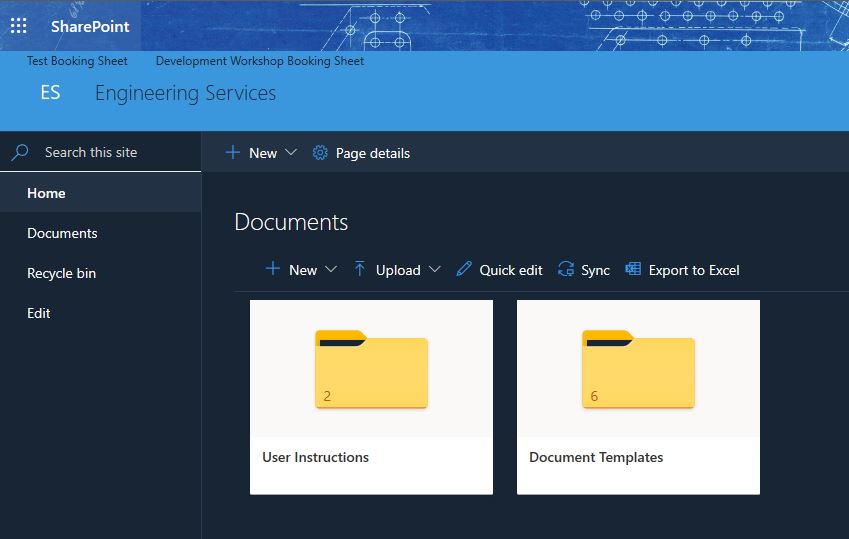Click the Upload arrow icon
The height and width of the screenshot is (539, 849).
click(360, 269)
